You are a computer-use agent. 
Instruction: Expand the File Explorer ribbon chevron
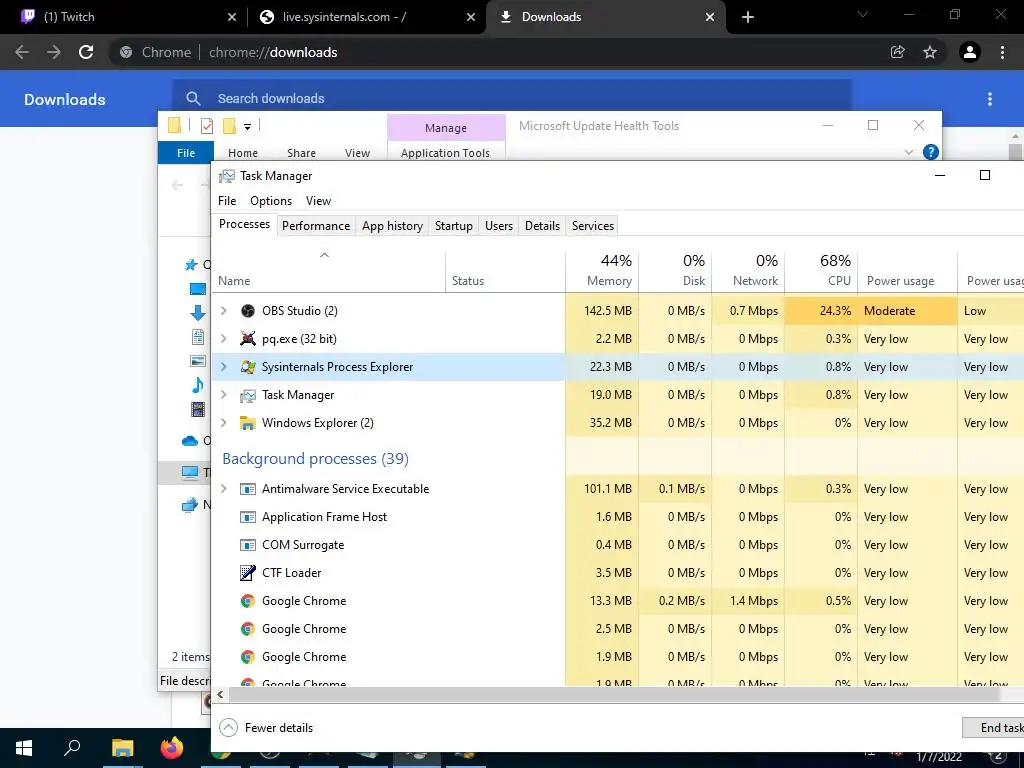point(908,152)
